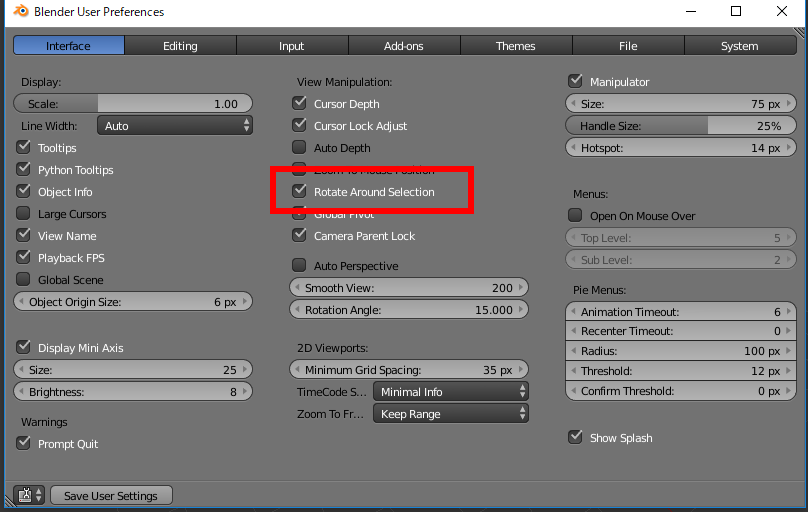This screenshot has width=808, height=512.
Task: Open the System tab
Action: (x=740, y=46)
